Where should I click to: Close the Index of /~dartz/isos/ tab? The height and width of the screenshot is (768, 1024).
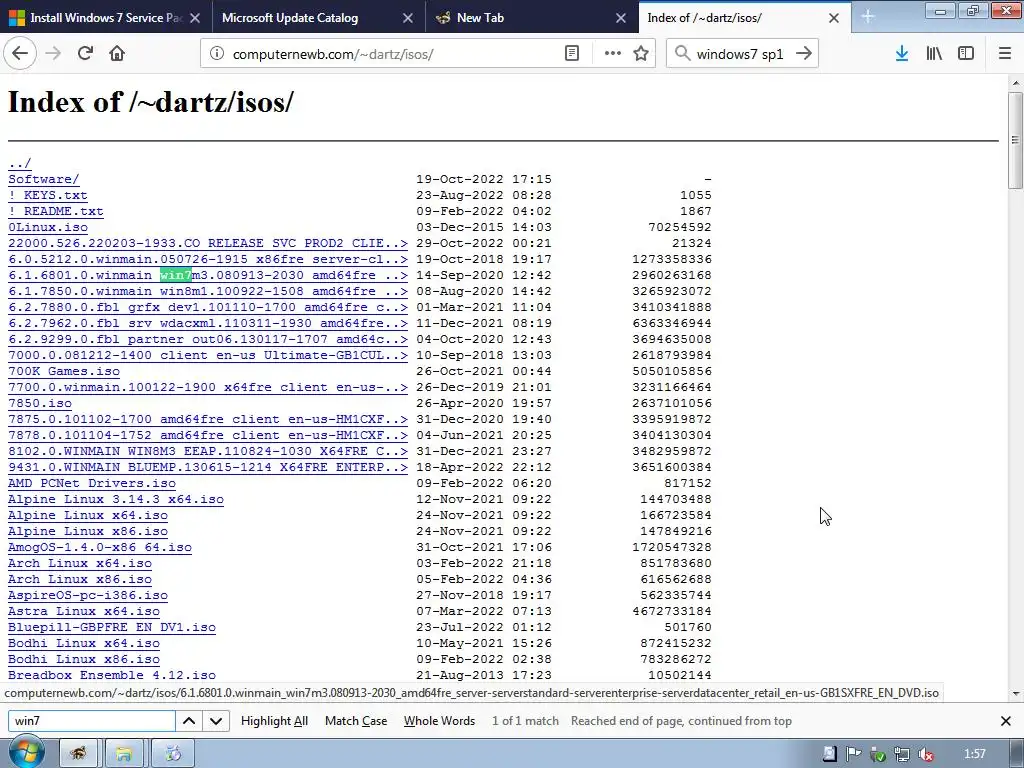pyautogui.click(x=834, y=18)
